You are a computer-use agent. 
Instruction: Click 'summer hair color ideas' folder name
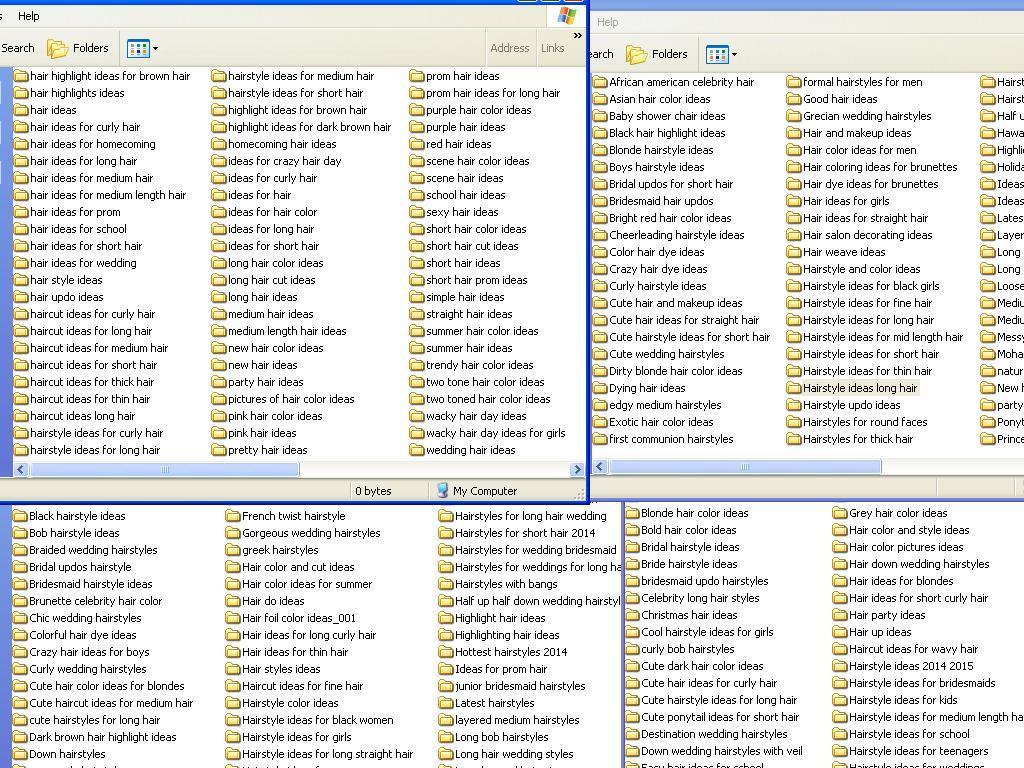(482, 330)
